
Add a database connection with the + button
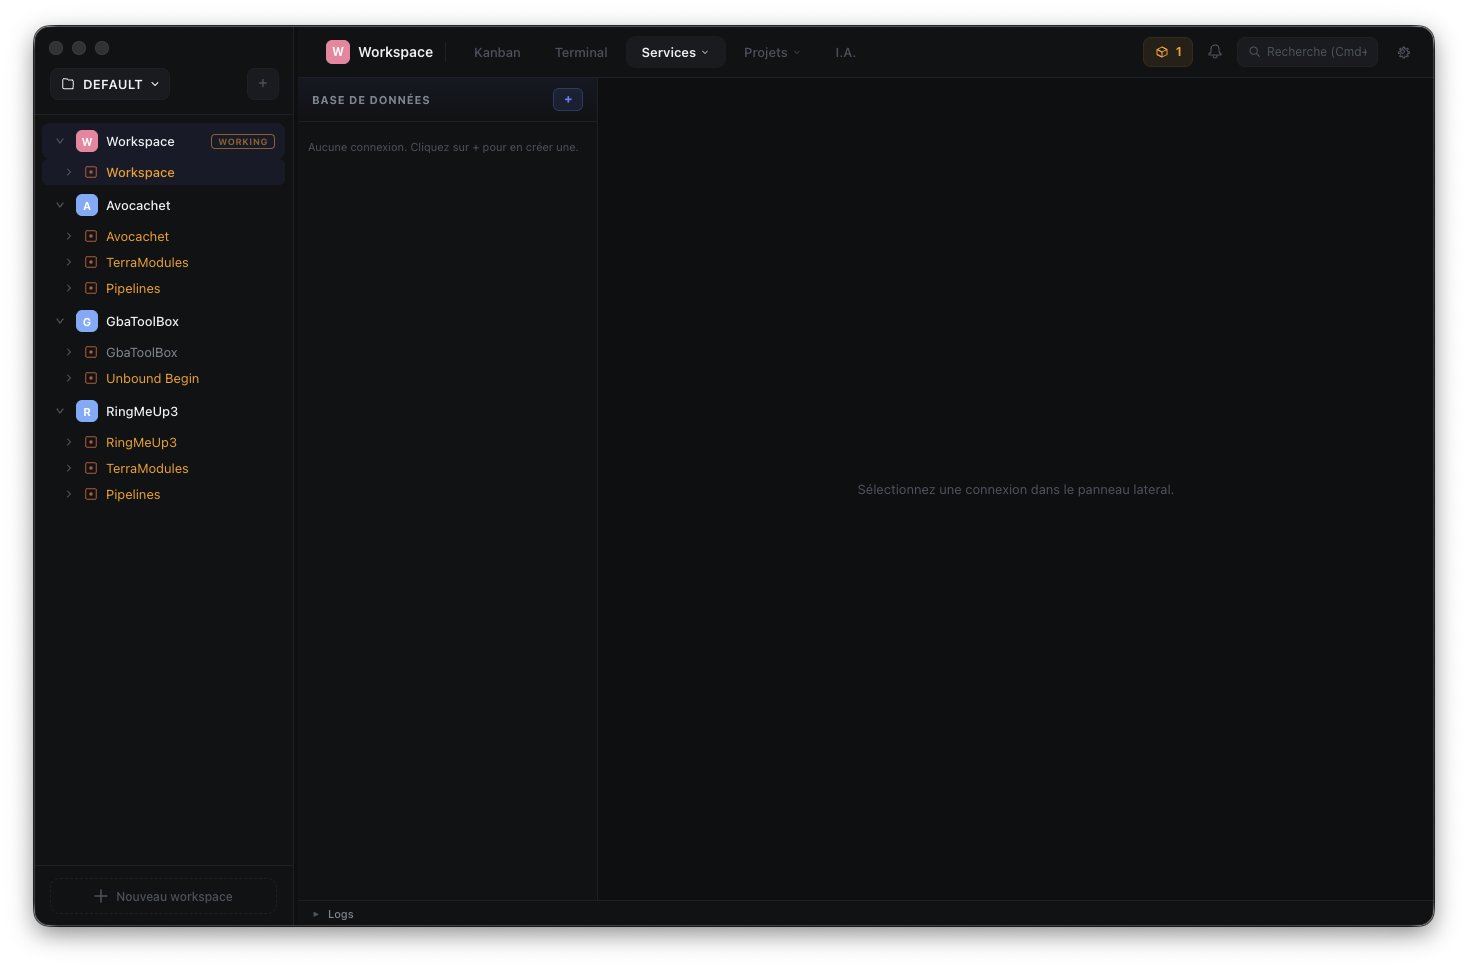point(567,99)
